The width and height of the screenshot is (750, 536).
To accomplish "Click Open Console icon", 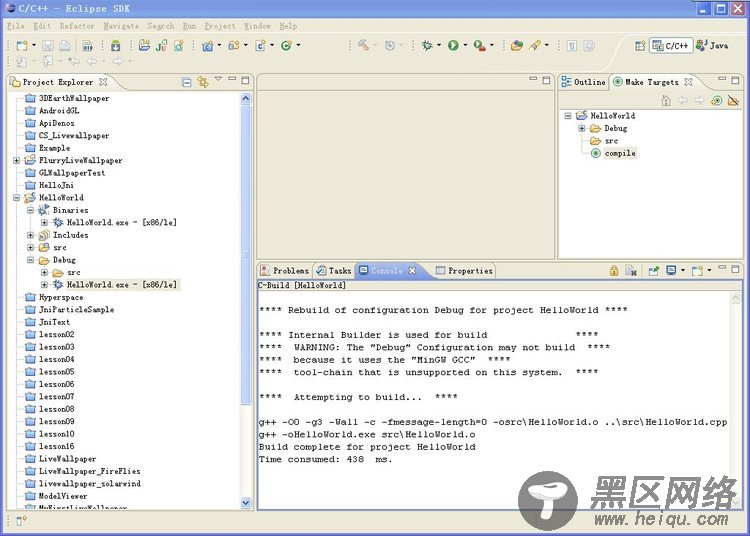I will tap(697, 271).
